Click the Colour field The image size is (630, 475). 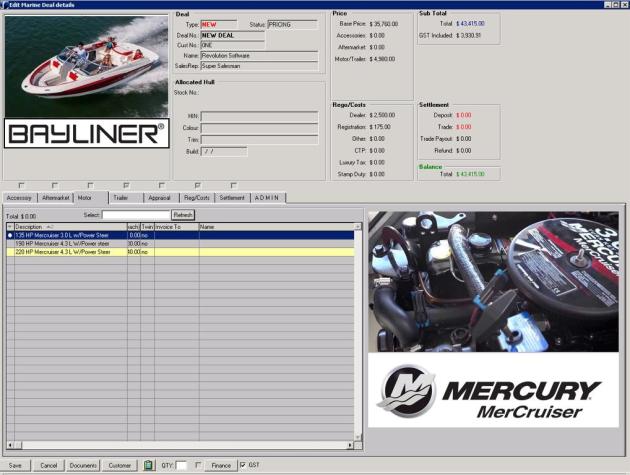tap(259, 128)
